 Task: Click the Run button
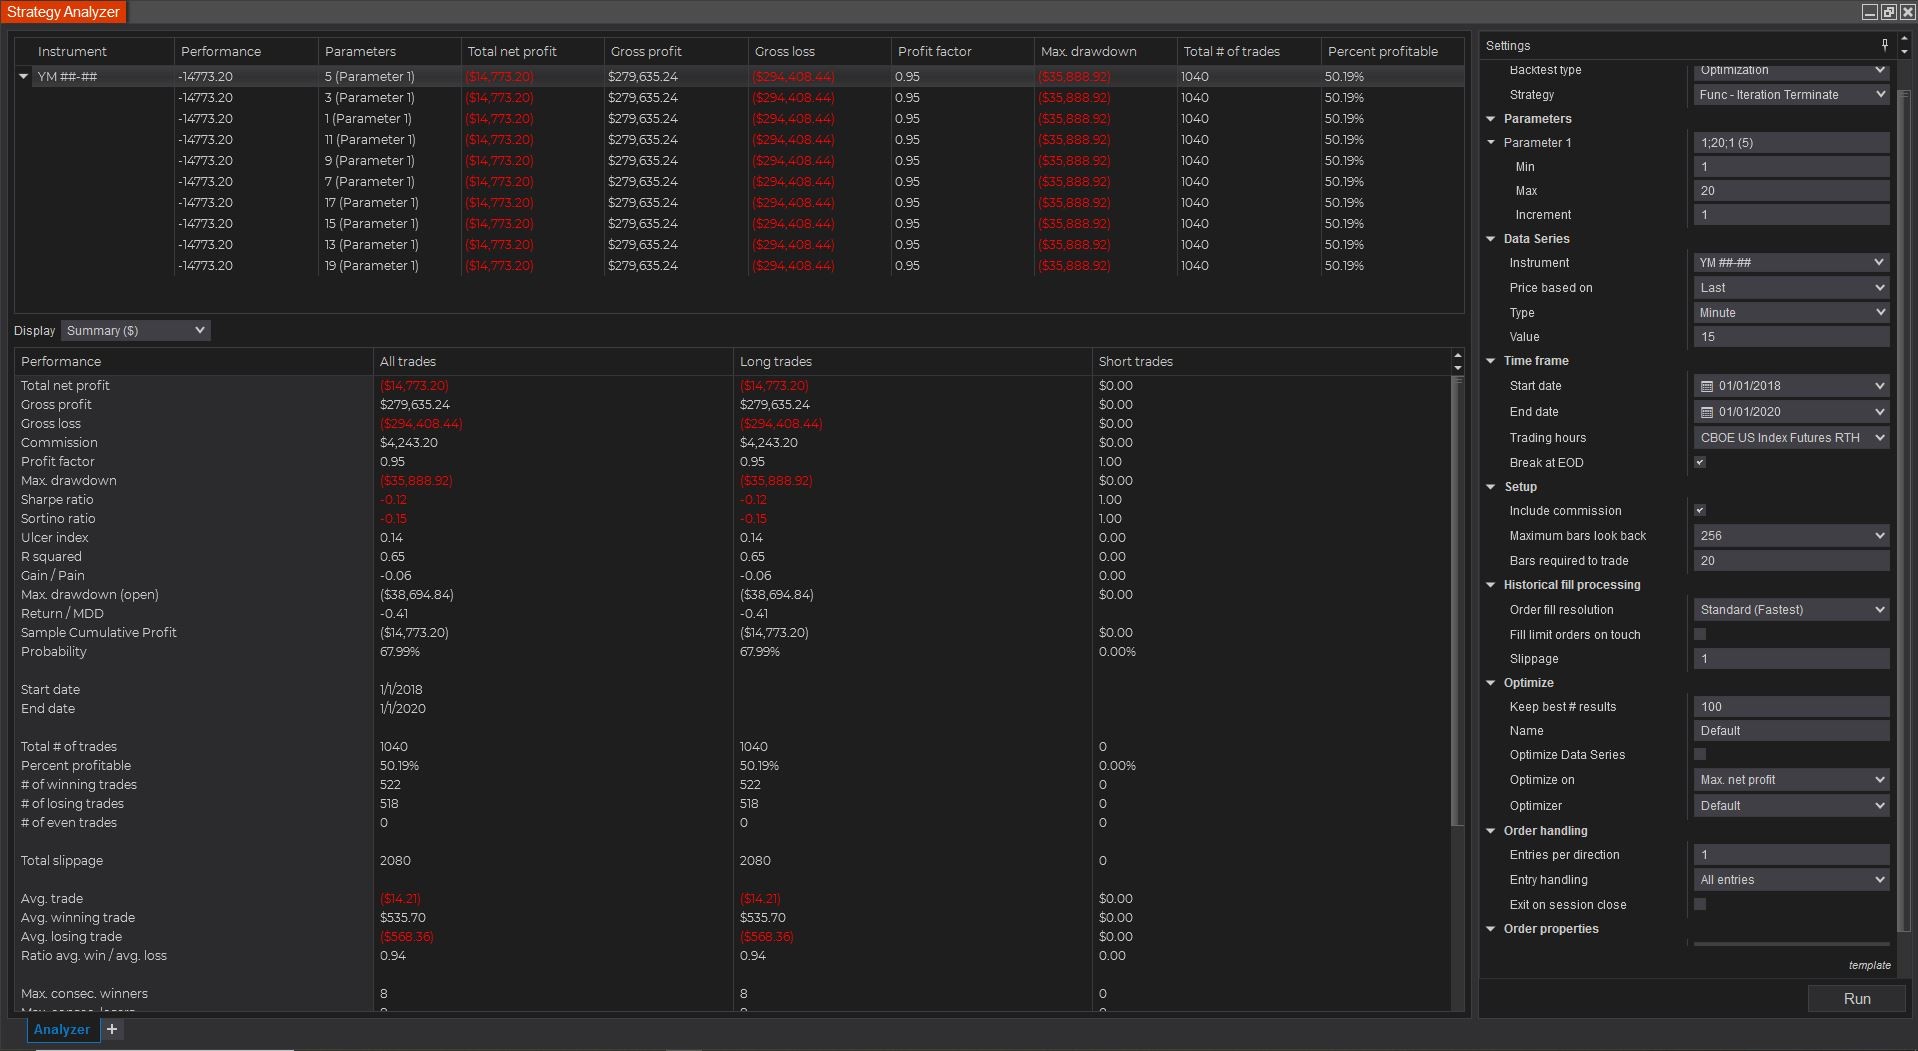click(1857, 998)
